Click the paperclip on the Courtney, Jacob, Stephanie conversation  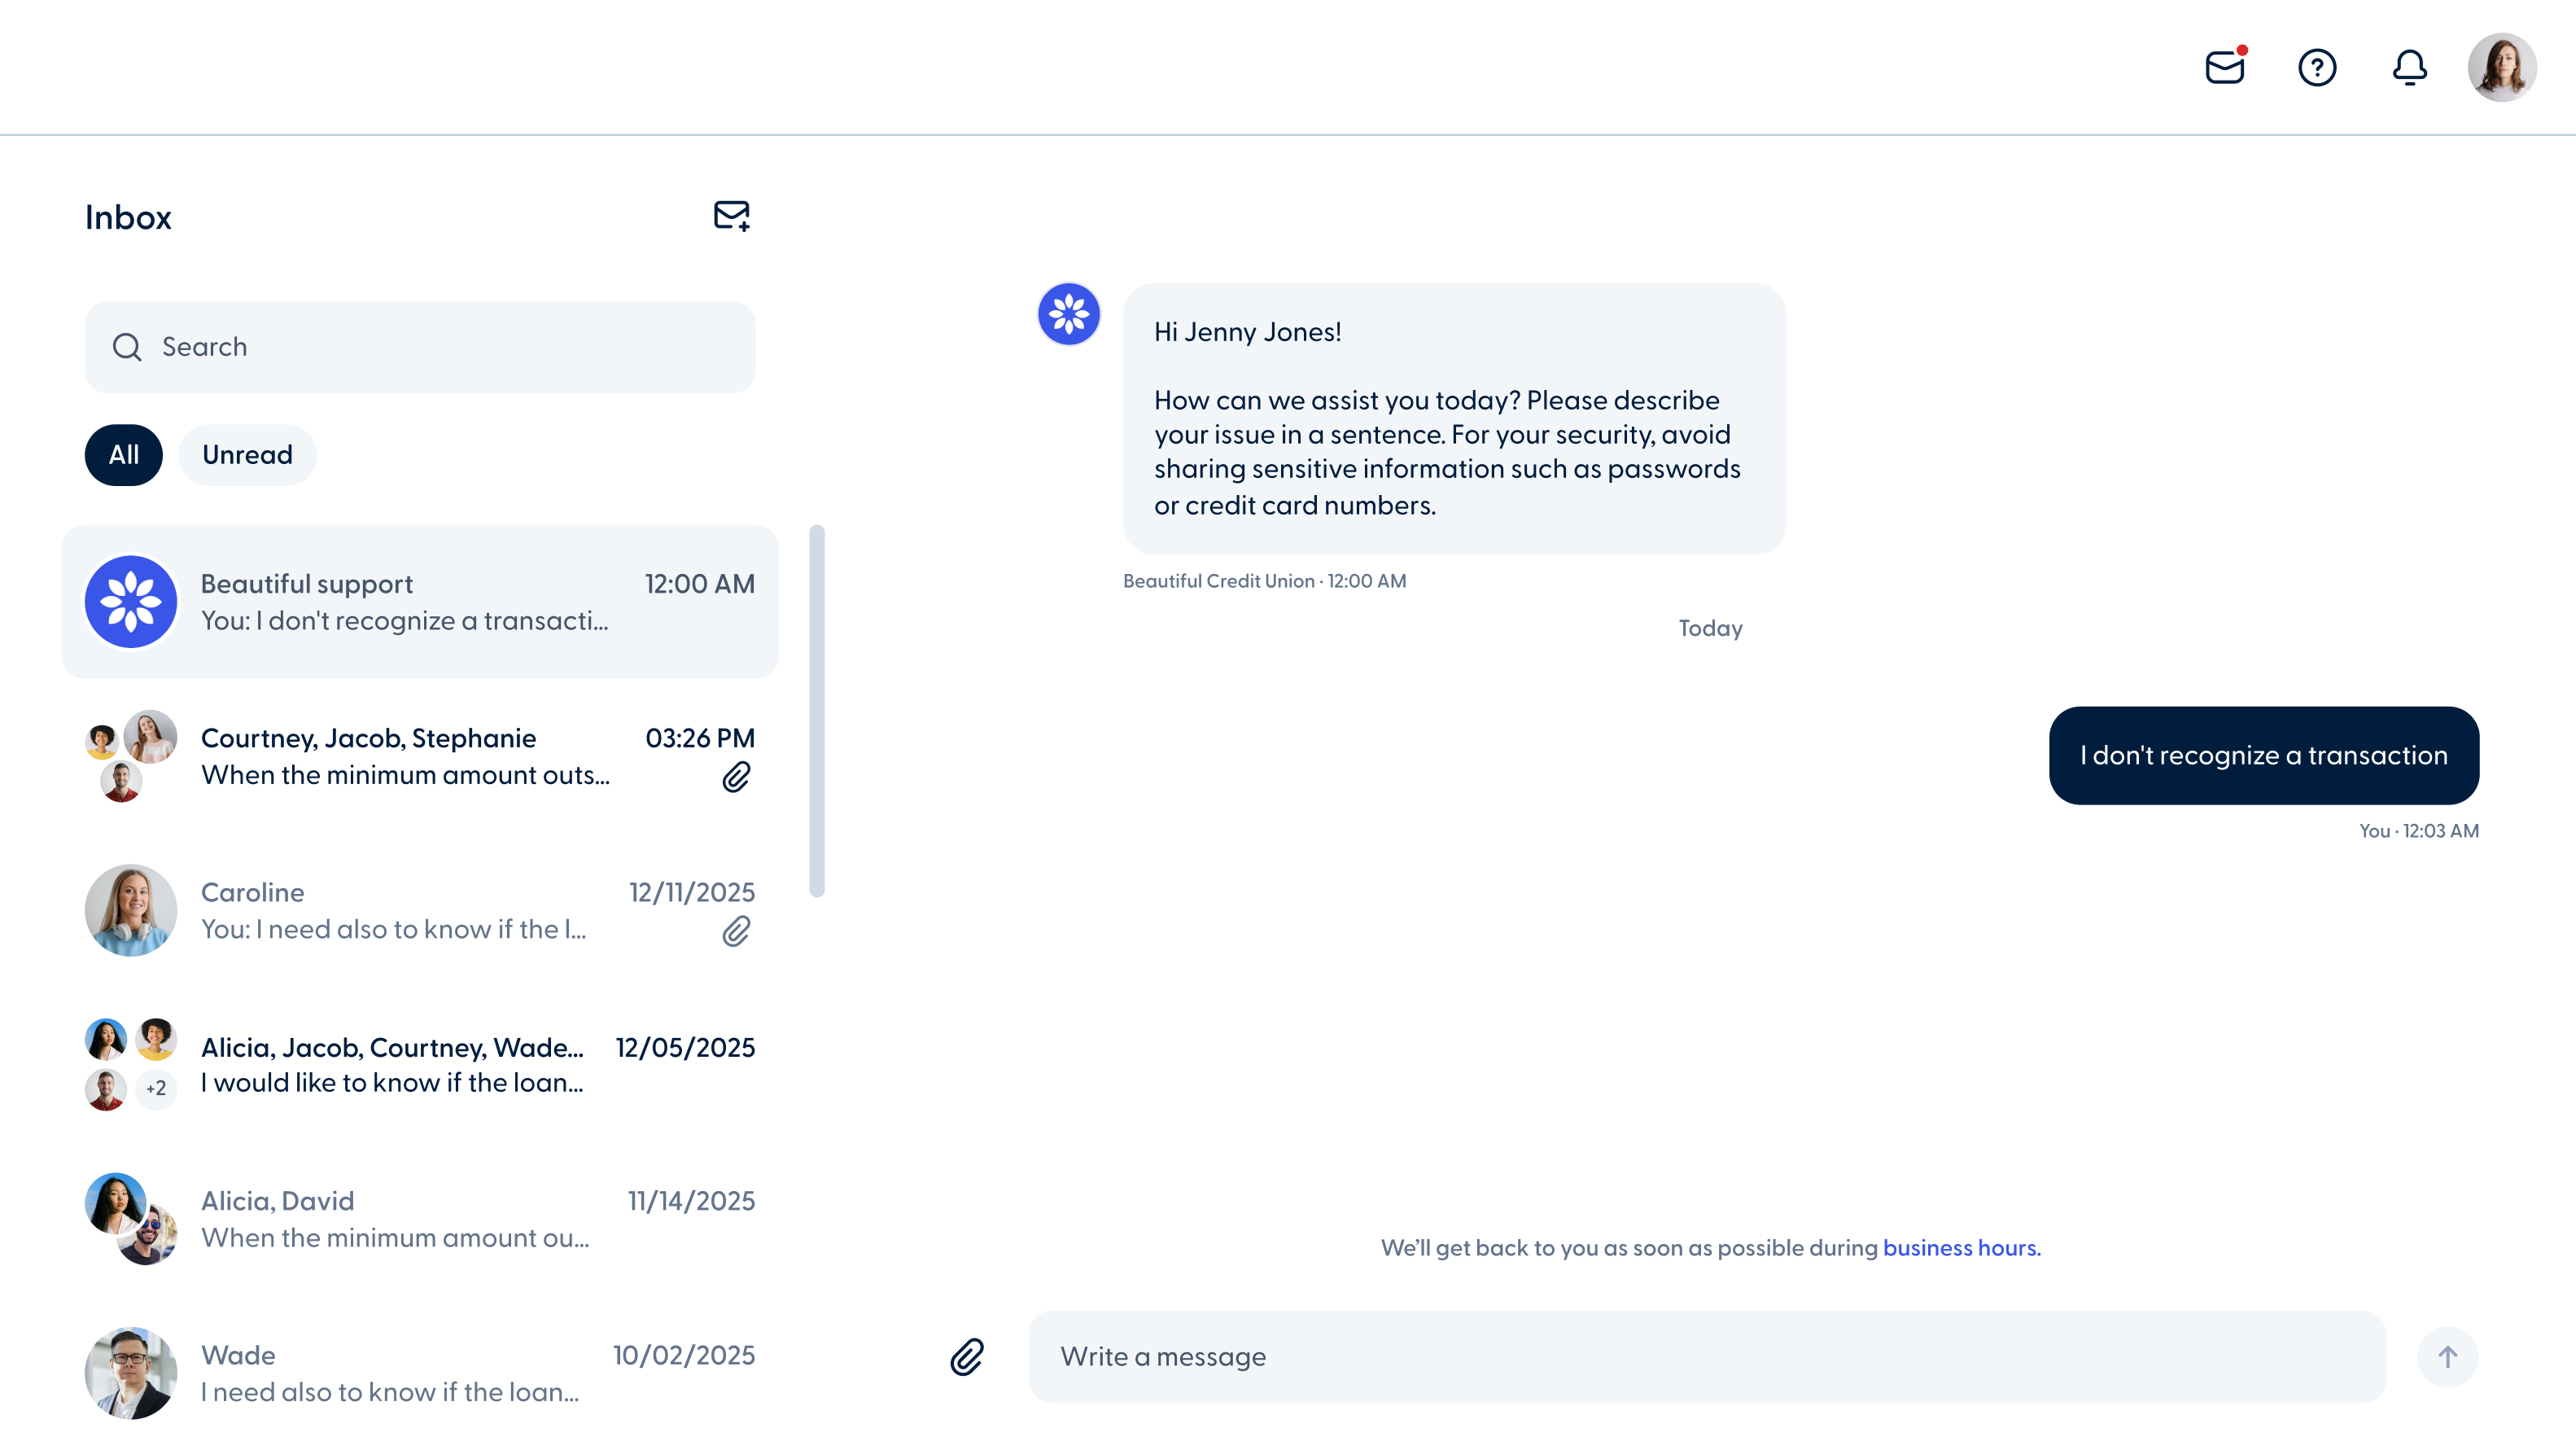737,777
